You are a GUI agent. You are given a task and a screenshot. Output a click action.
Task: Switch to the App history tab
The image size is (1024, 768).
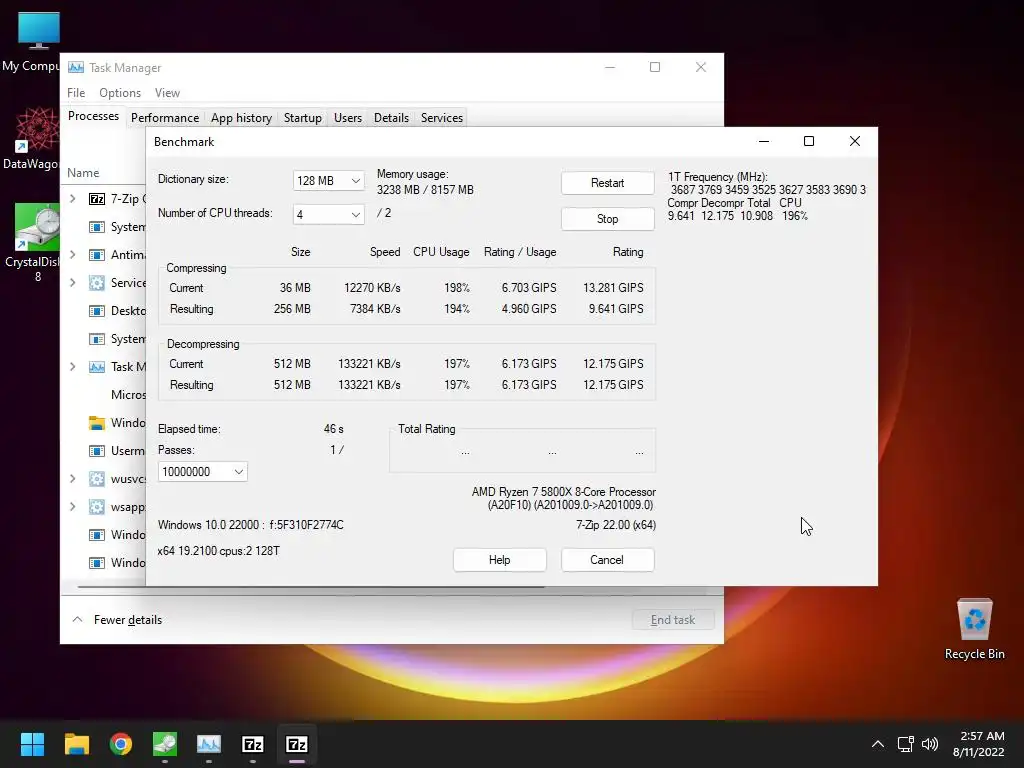click(241, 118)
